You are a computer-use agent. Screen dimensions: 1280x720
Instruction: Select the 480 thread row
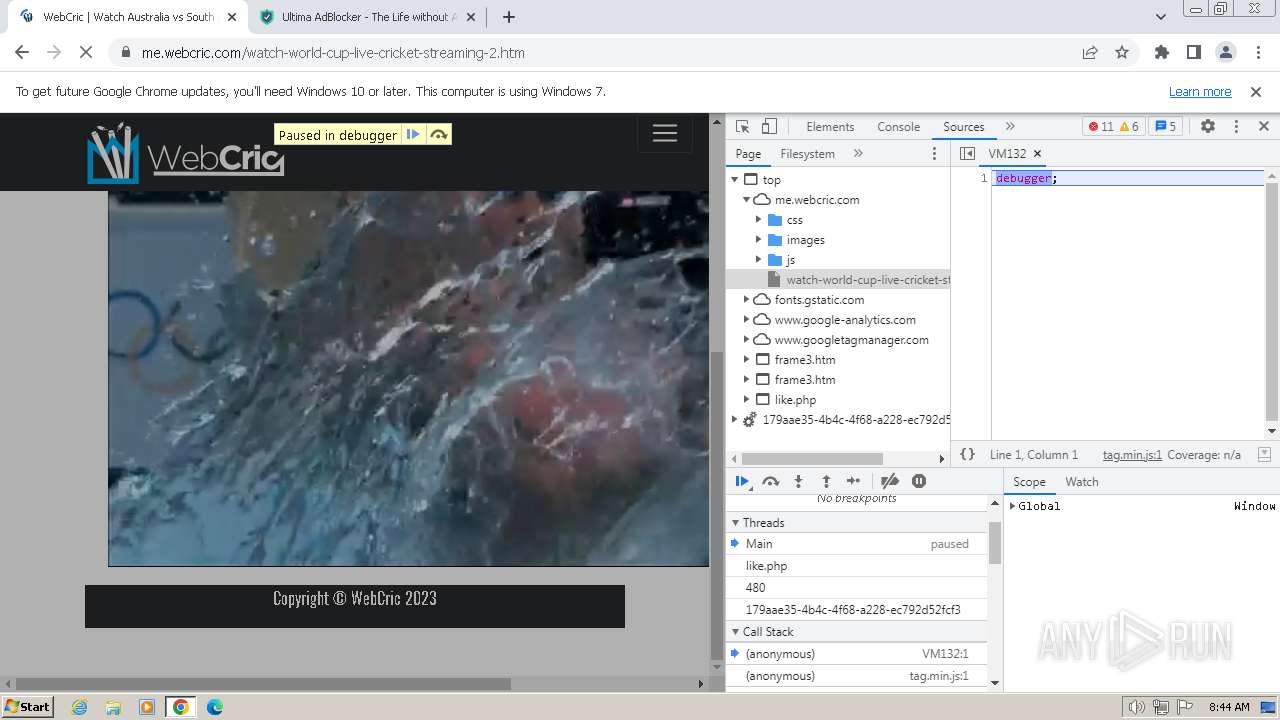(857, 588)
